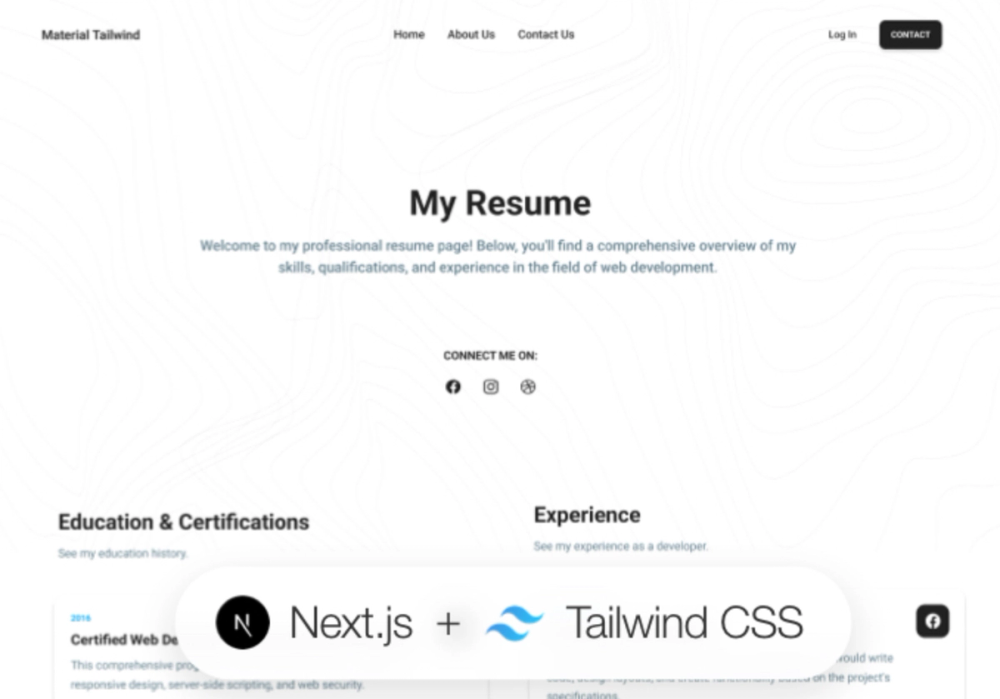Click the 'Welcome to my professional resume page' paragraph
Image resolution: width=1000 pixels, height=699 pixels.
(497, 256)
